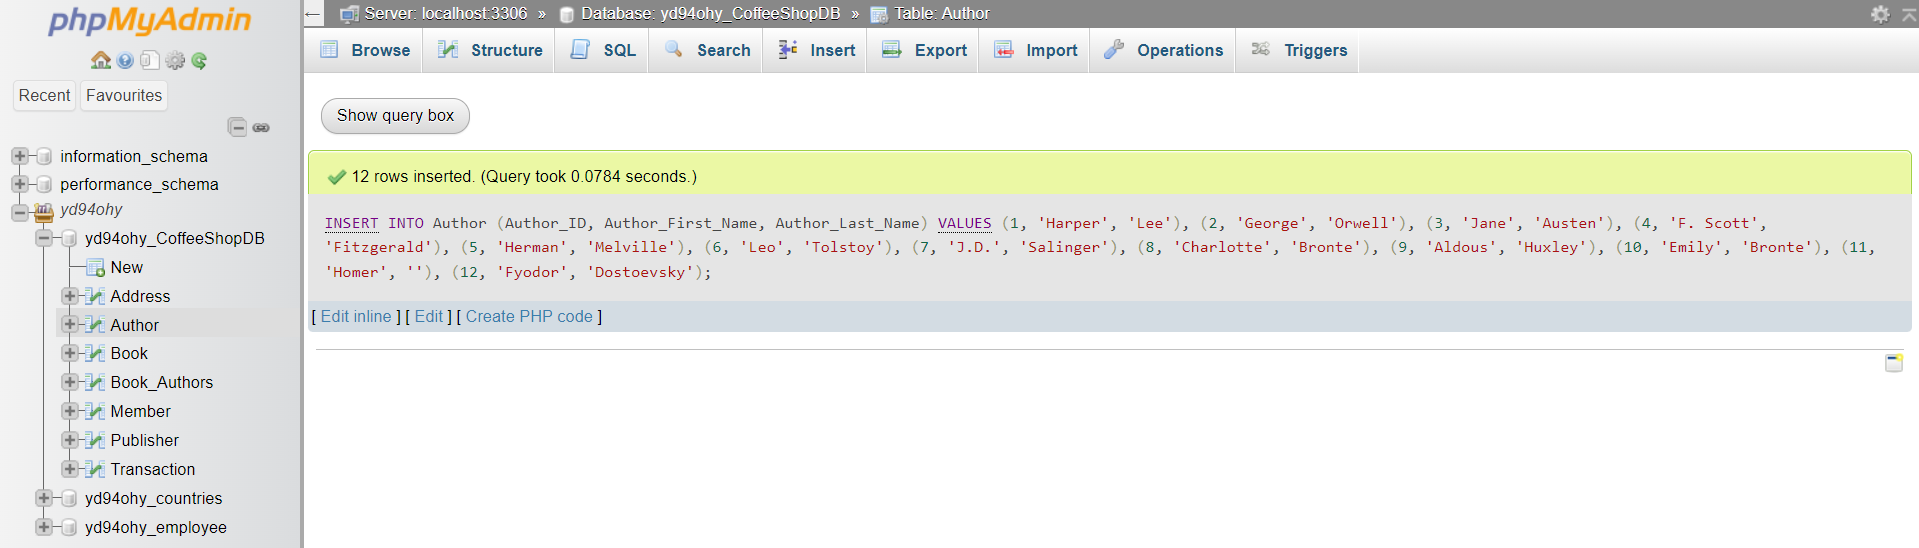Expand the yd94ohy_employee database
1919x548 pixels.
tap(44, 527)
